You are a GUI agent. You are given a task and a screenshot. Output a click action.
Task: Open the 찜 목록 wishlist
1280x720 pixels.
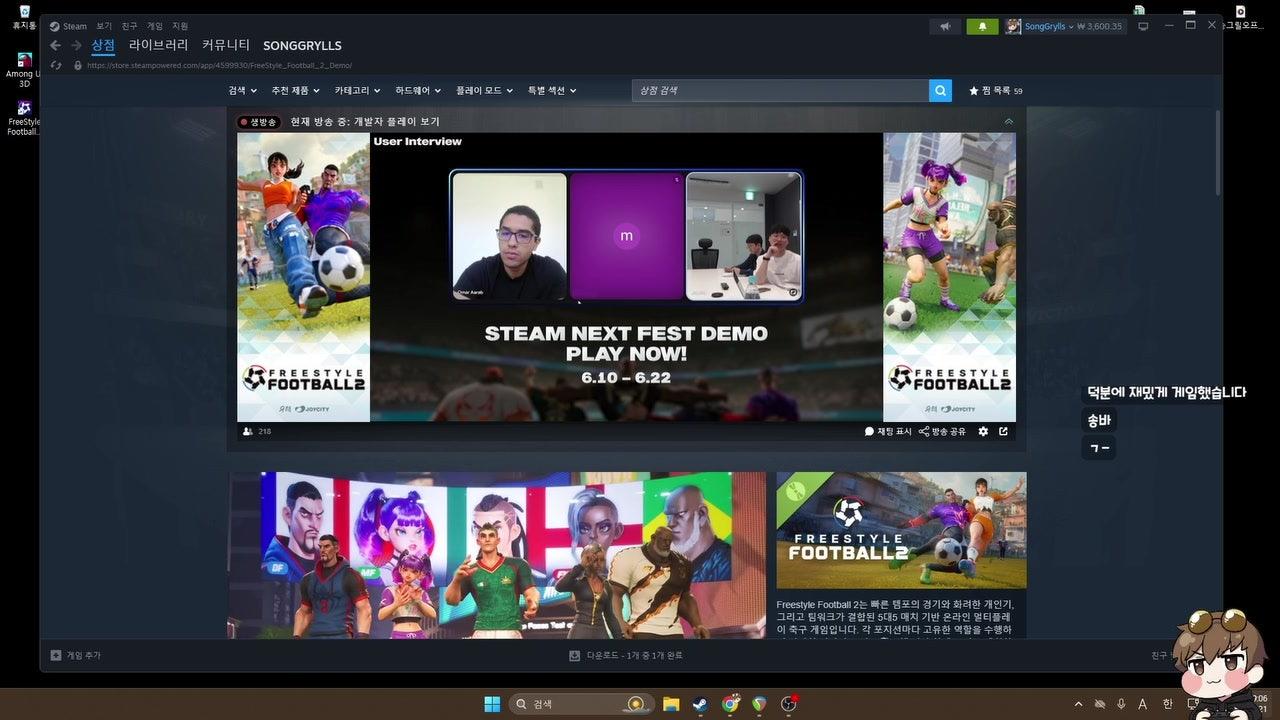point(996,91)
